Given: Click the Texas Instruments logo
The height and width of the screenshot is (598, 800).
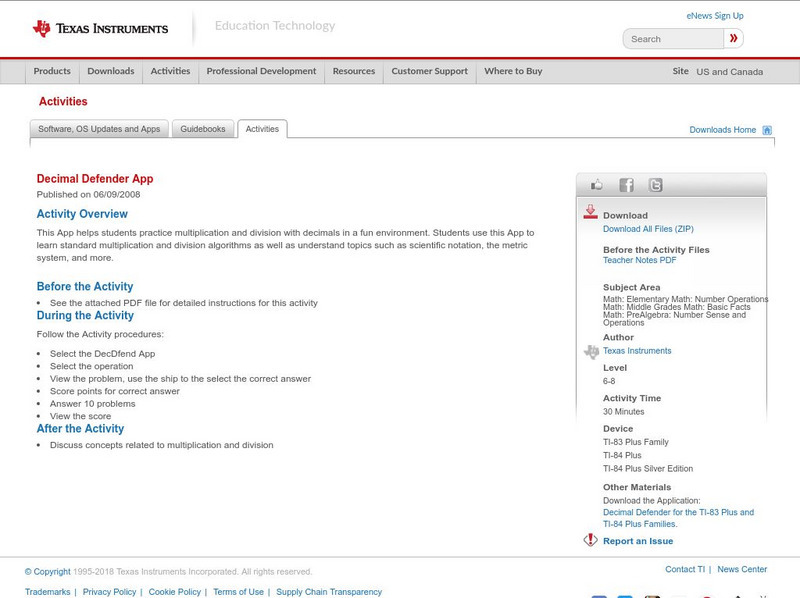Looking at the screenshot, I should tap(101, 29).
